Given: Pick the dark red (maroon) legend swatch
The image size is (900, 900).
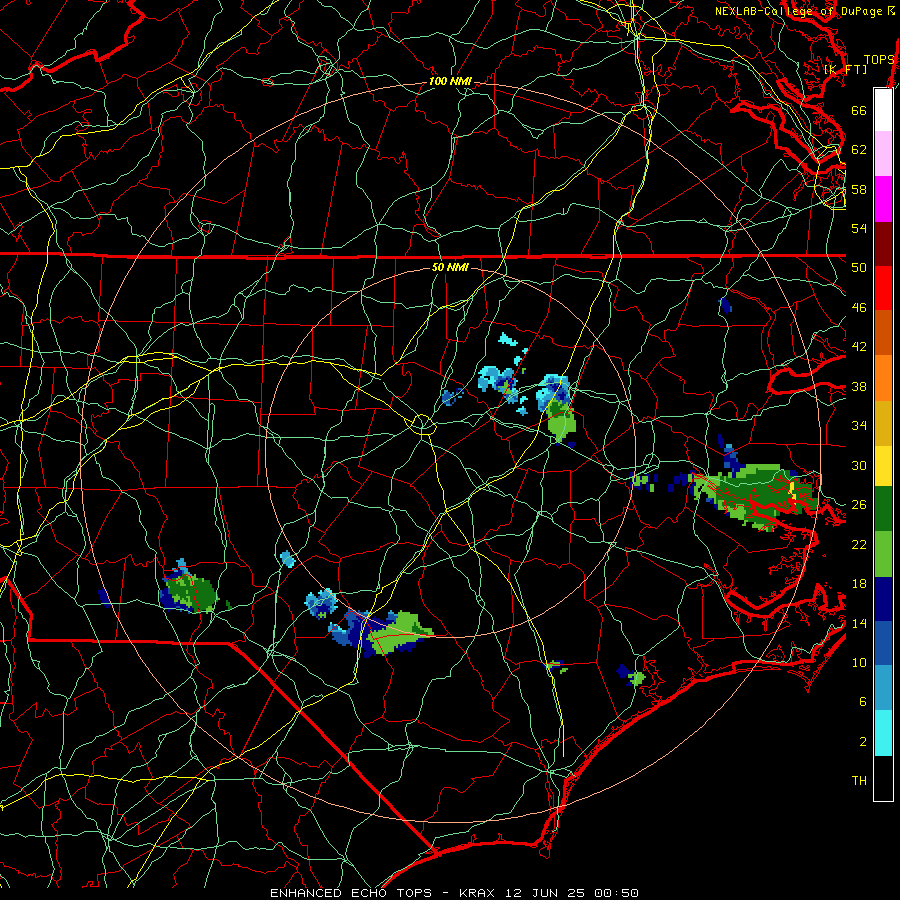Looking at the screenshot, I should (x=883, y=244).
